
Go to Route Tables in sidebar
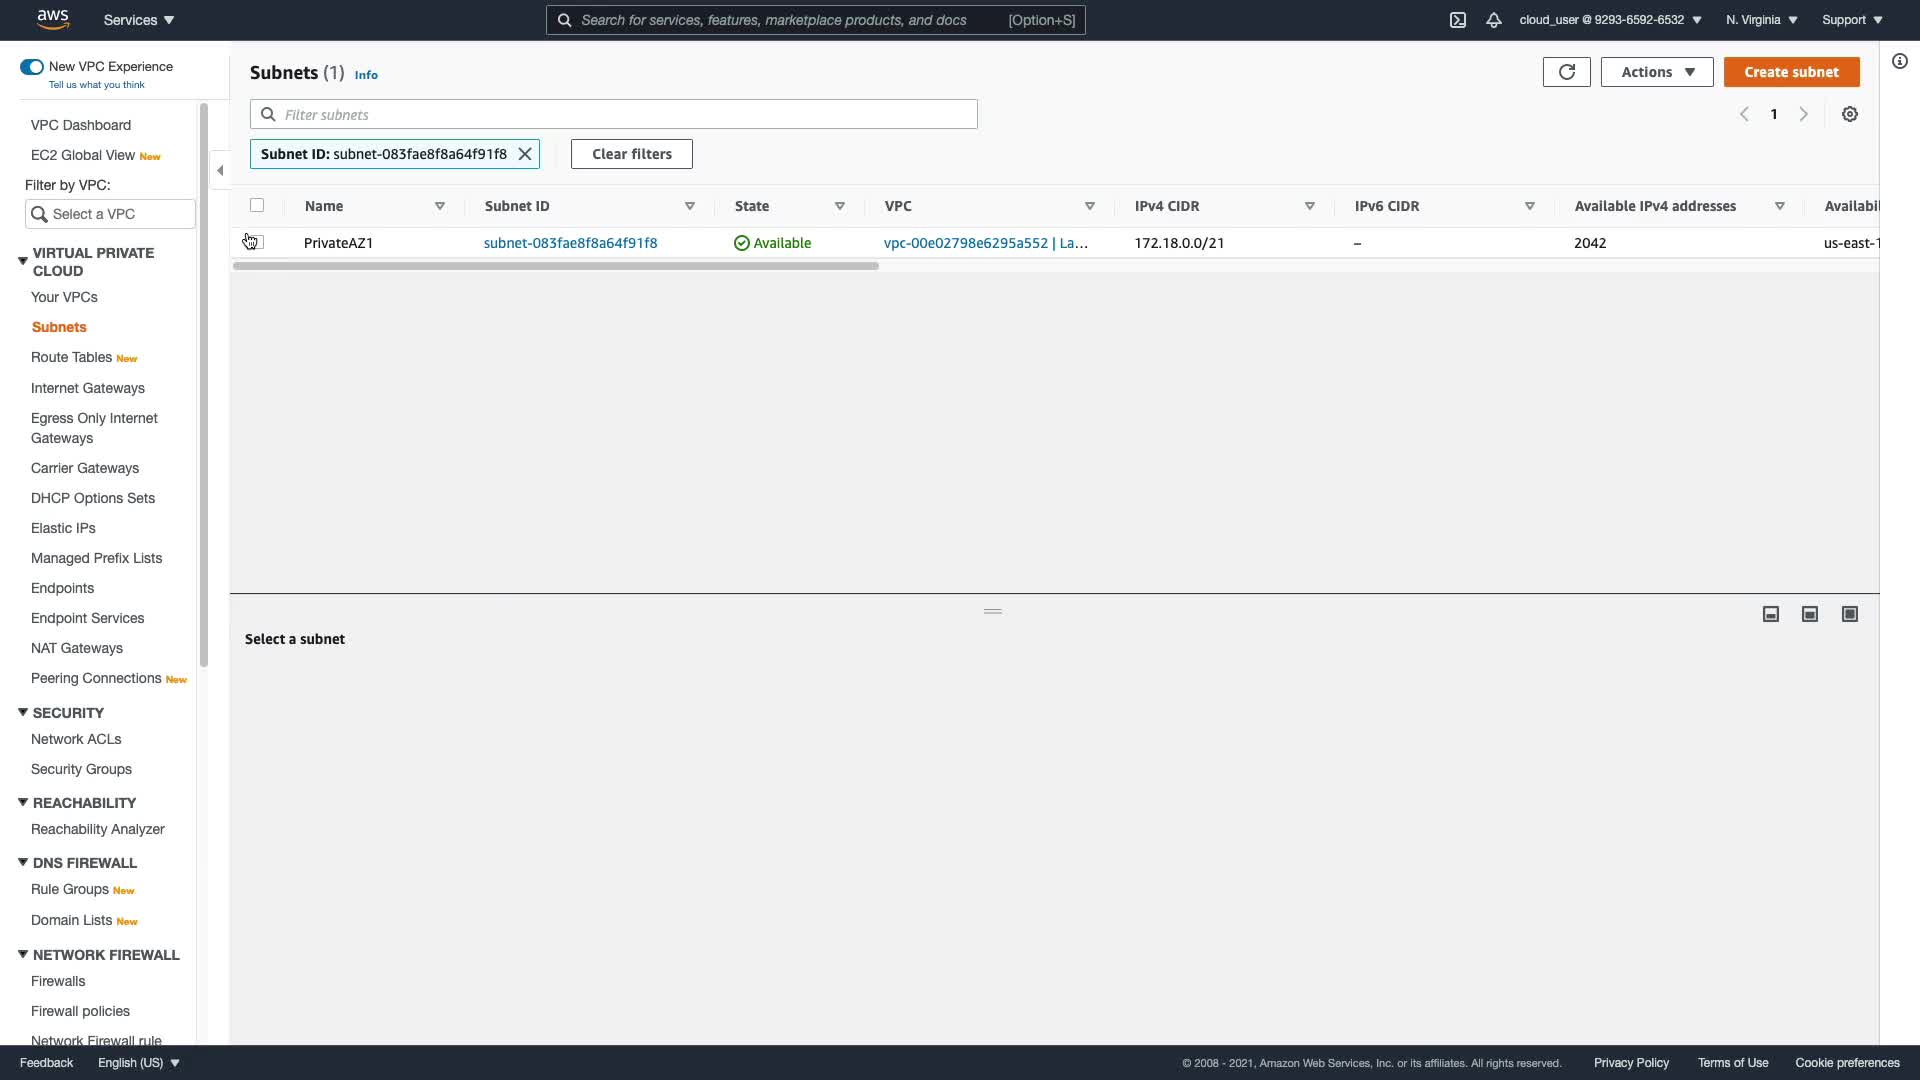click(x=71, y=357)
